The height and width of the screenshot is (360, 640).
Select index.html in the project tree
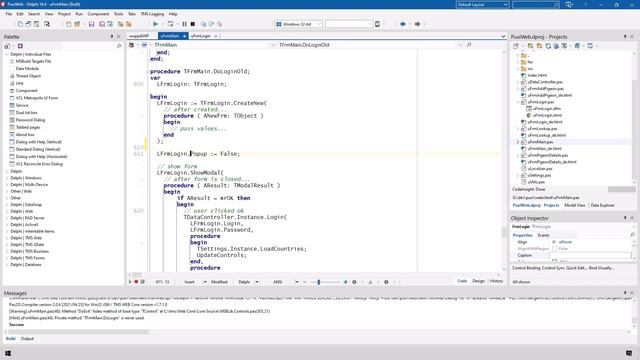pos(537,76)
